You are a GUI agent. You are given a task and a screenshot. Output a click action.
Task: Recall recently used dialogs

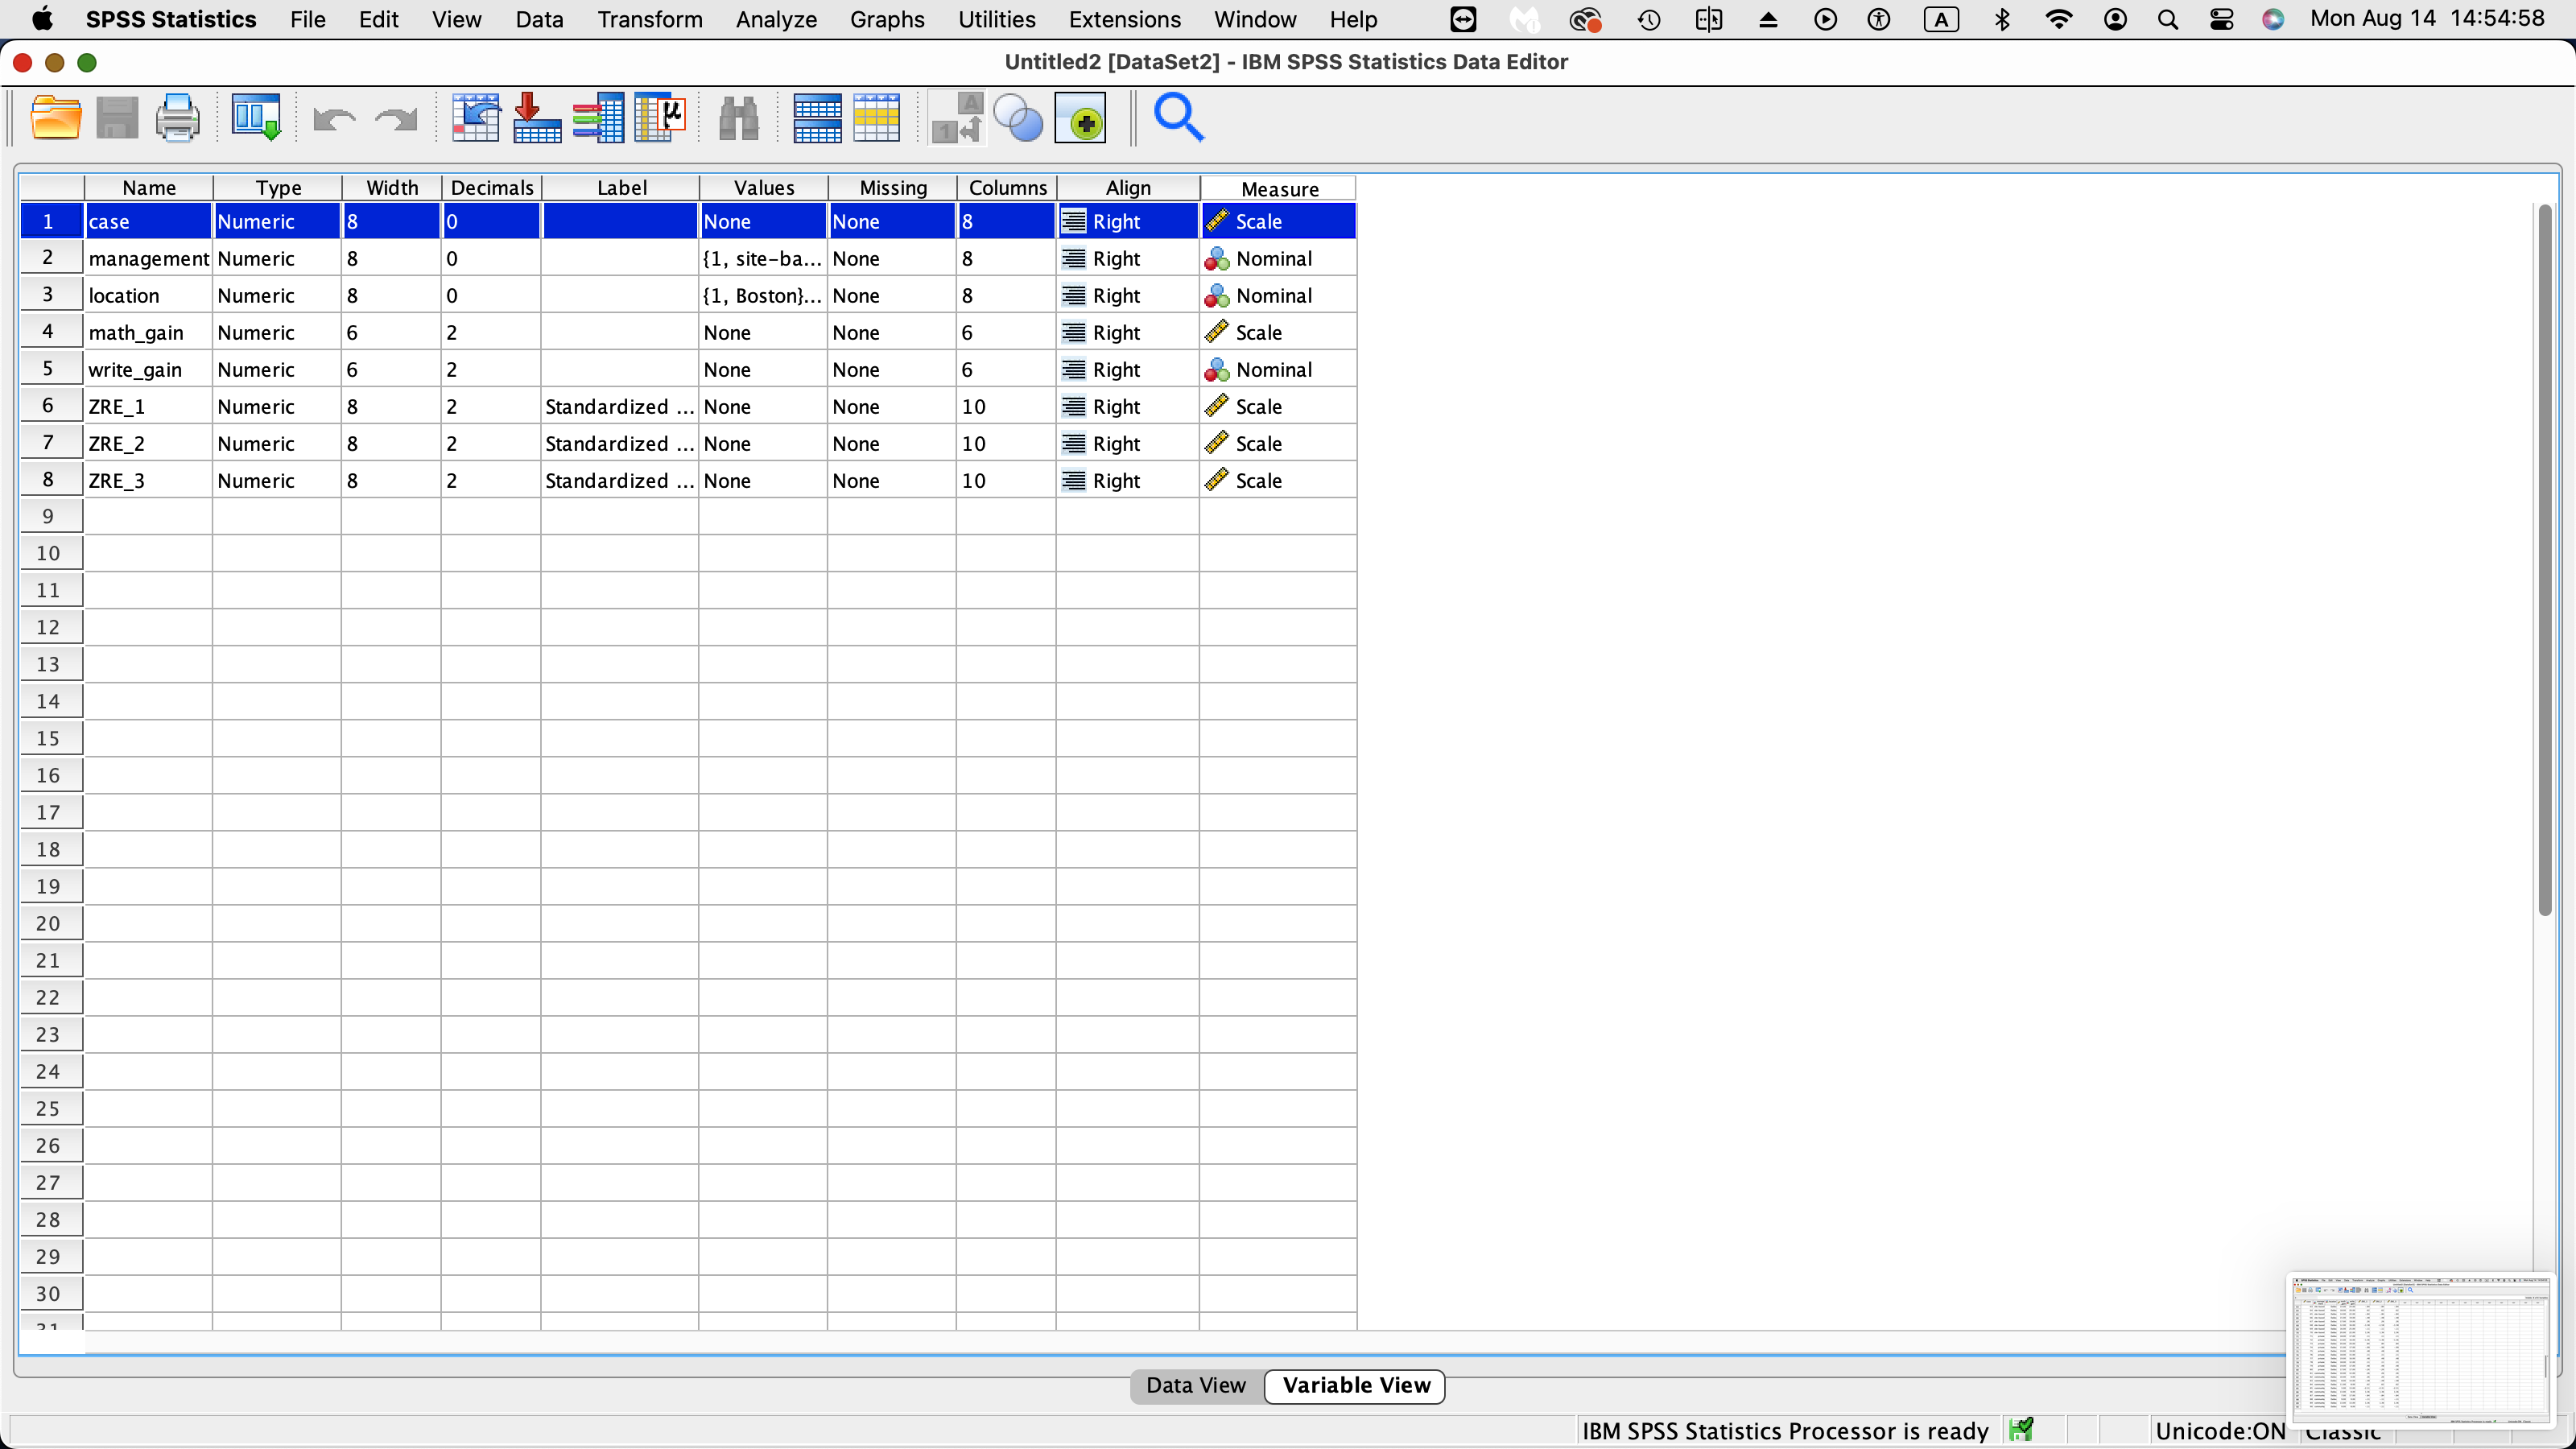coord(255,117)
